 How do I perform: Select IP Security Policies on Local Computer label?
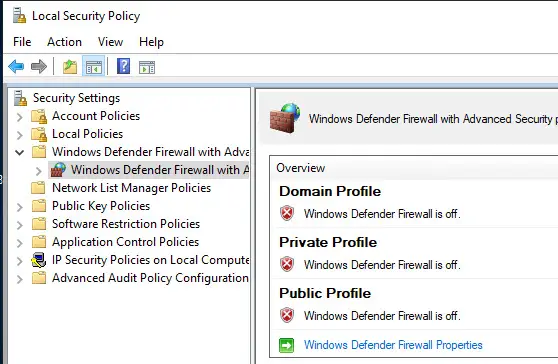(151, 260)
